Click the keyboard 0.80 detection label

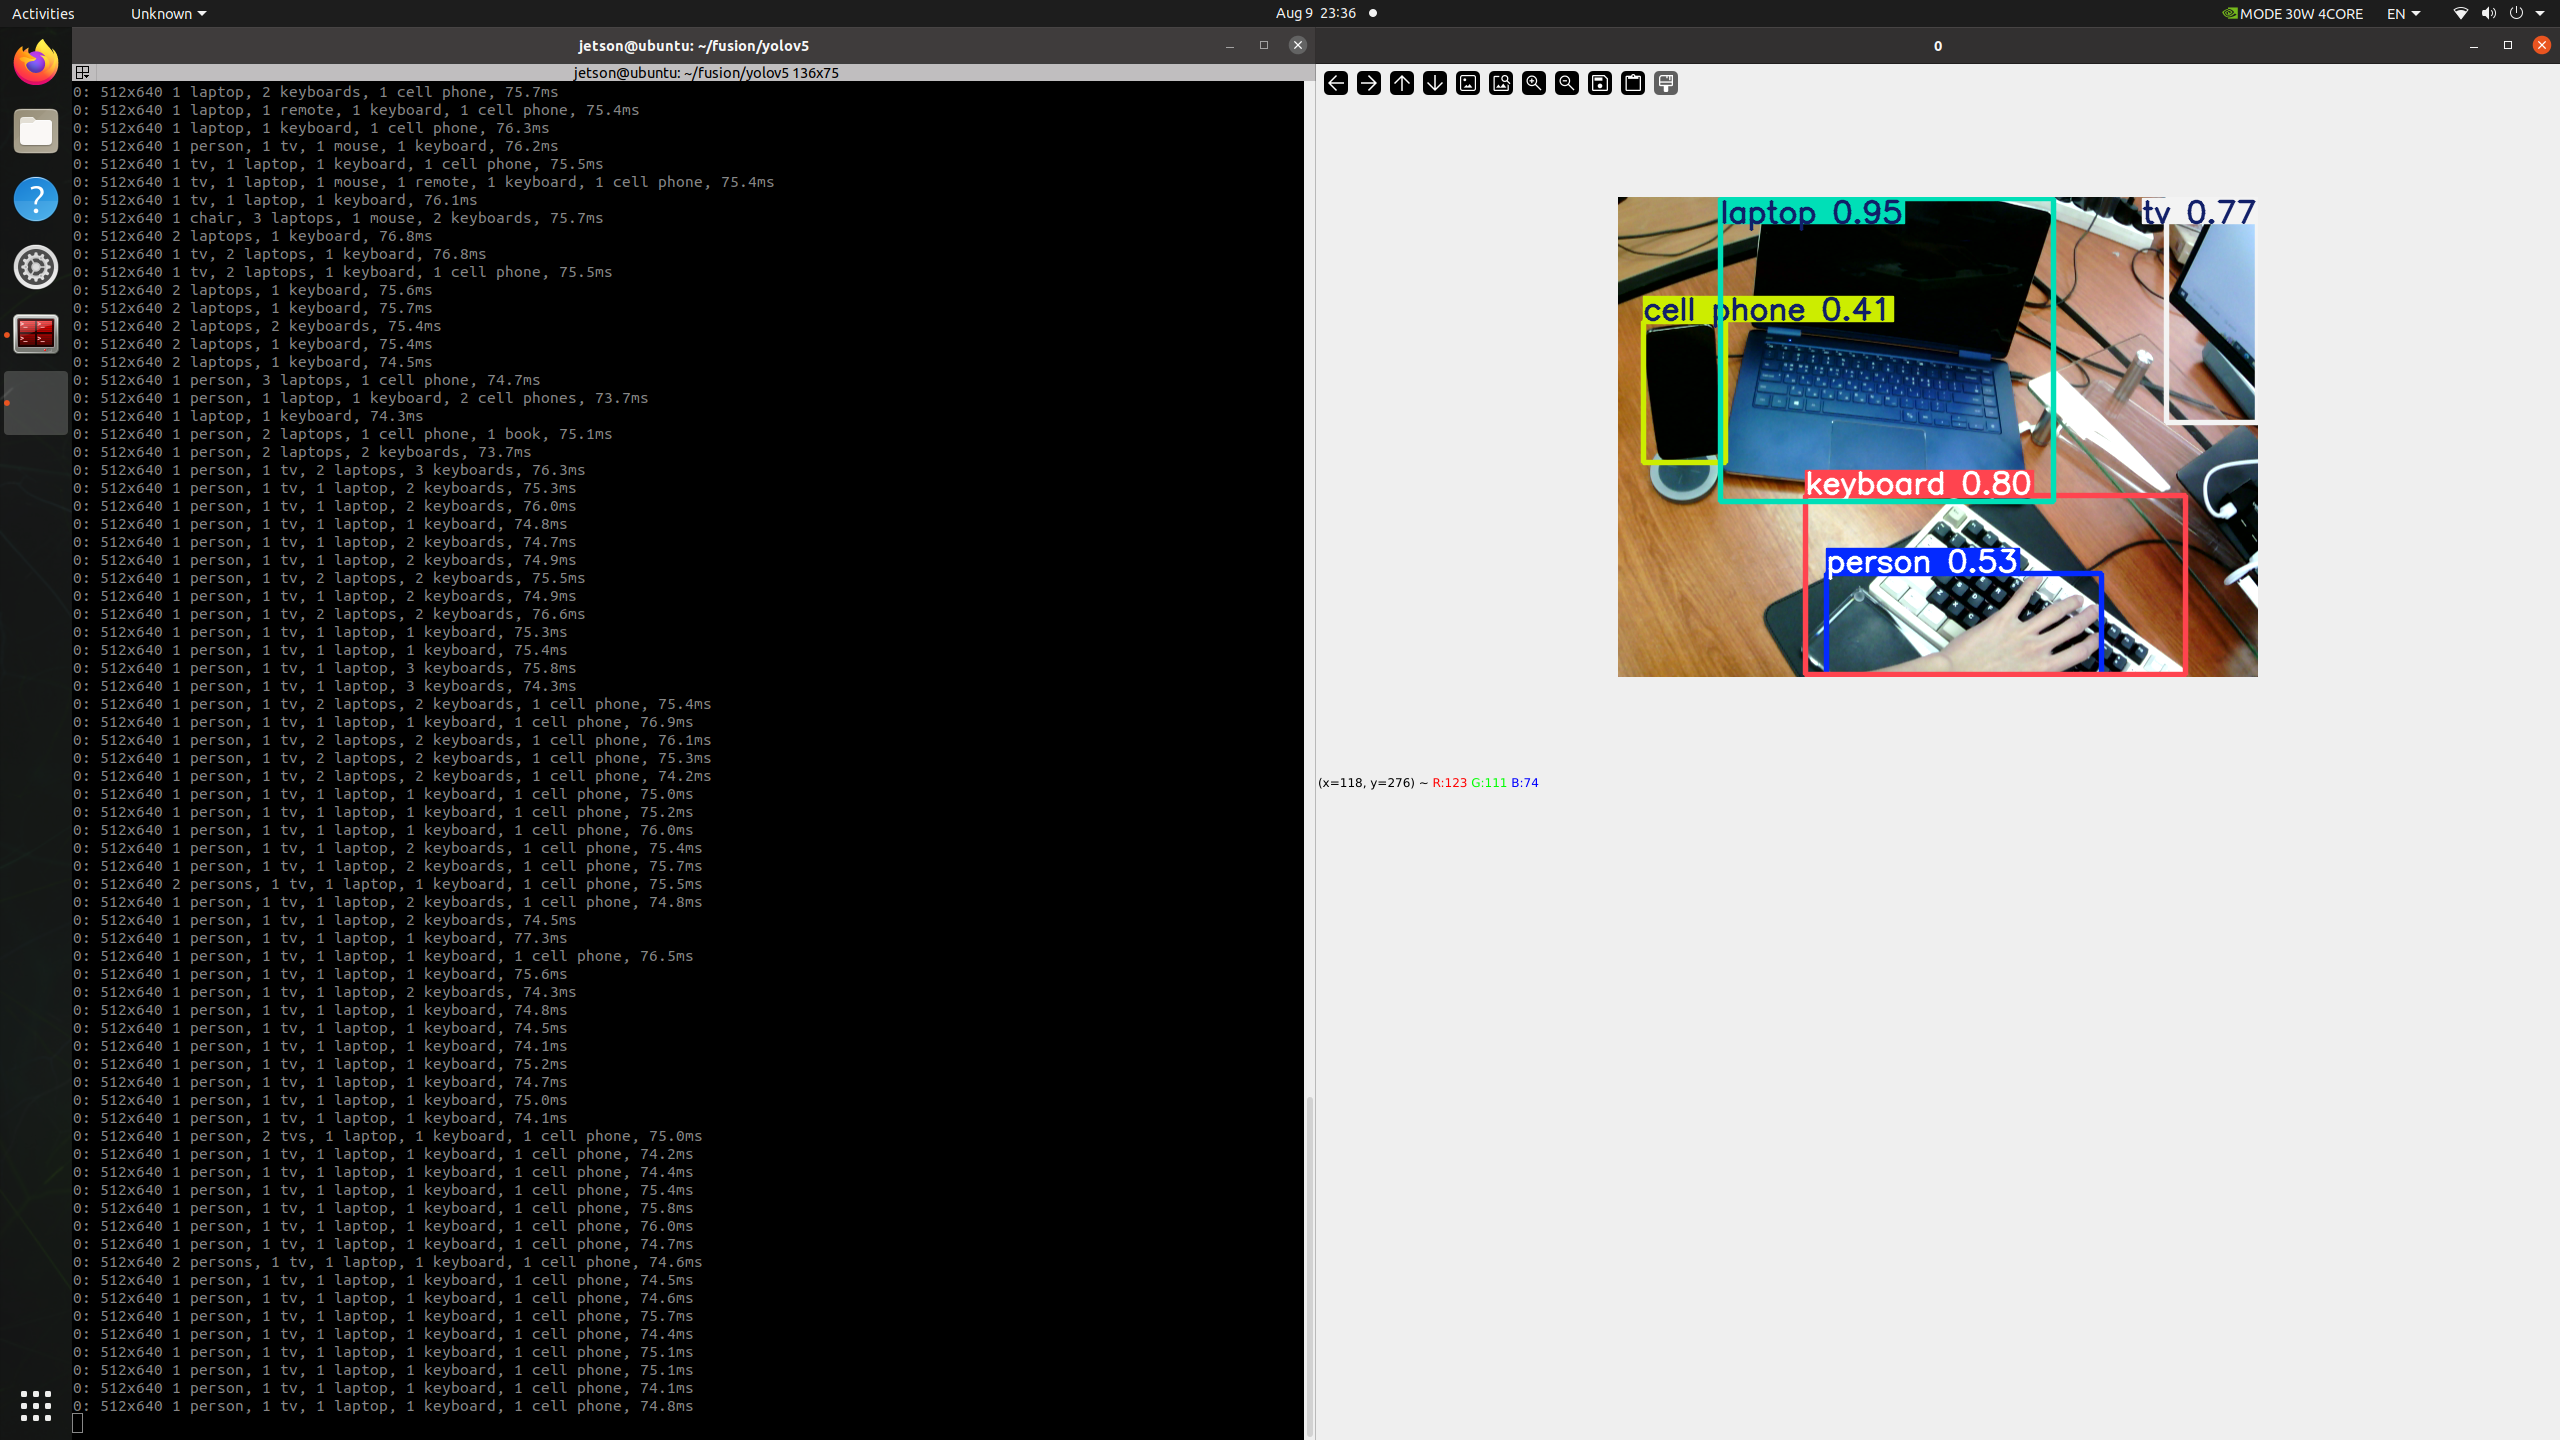(x=1918, y=484)
